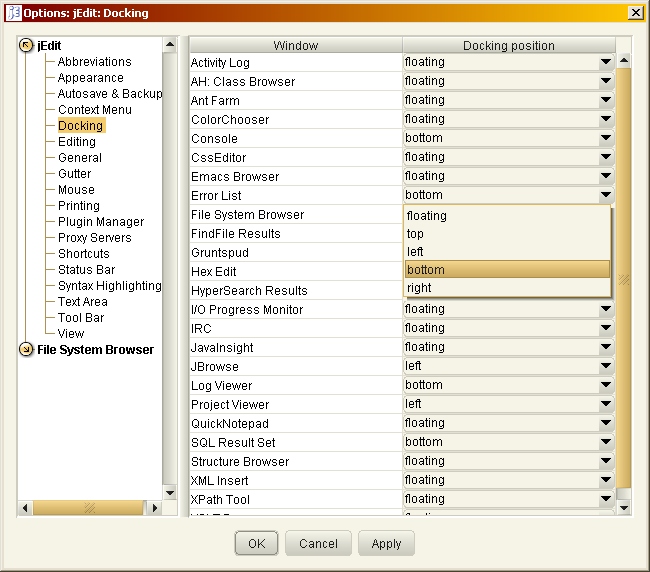
Task: Click the jEdit icon in title bar
Action: (13, 12)
